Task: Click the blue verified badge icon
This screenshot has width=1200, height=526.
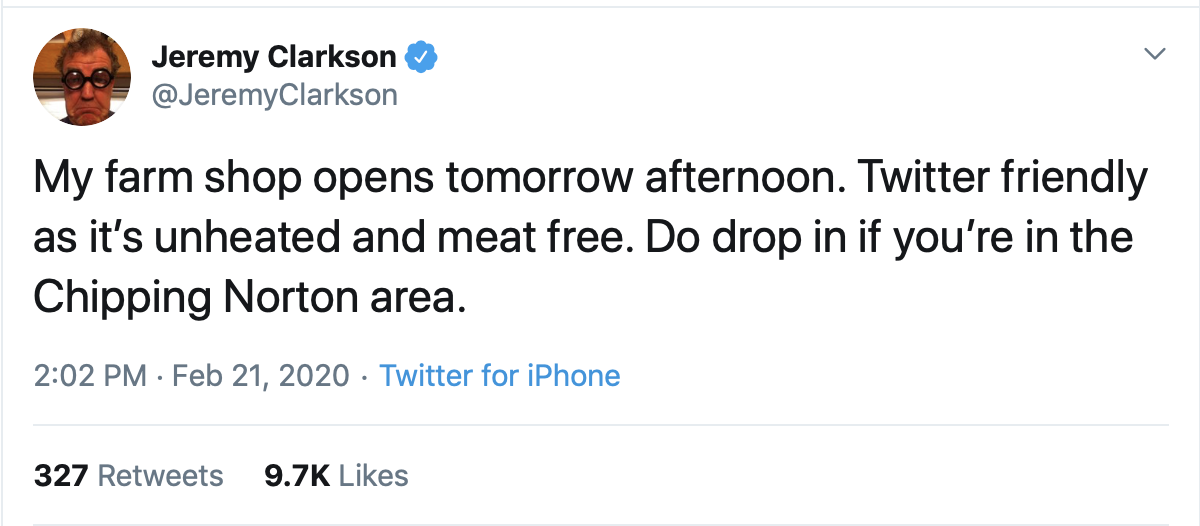Action: pyautogui.click(x=422, y=58)
